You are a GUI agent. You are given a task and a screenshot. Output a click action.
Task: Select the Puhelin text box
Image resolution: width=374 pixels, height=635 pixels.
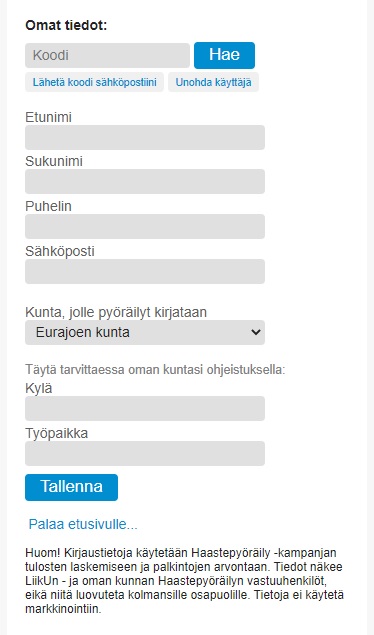[x=145, y=226]
